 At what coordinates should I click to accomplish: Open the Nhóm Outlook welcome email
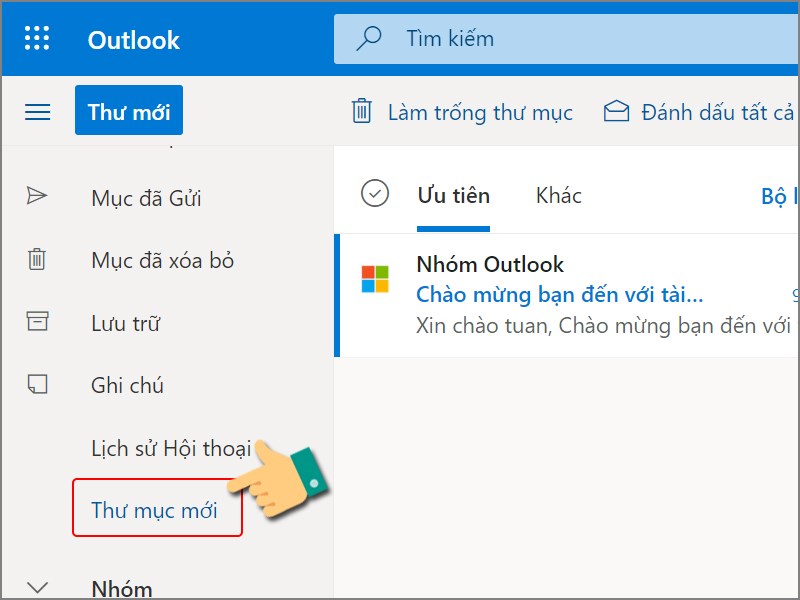point(580,295)
